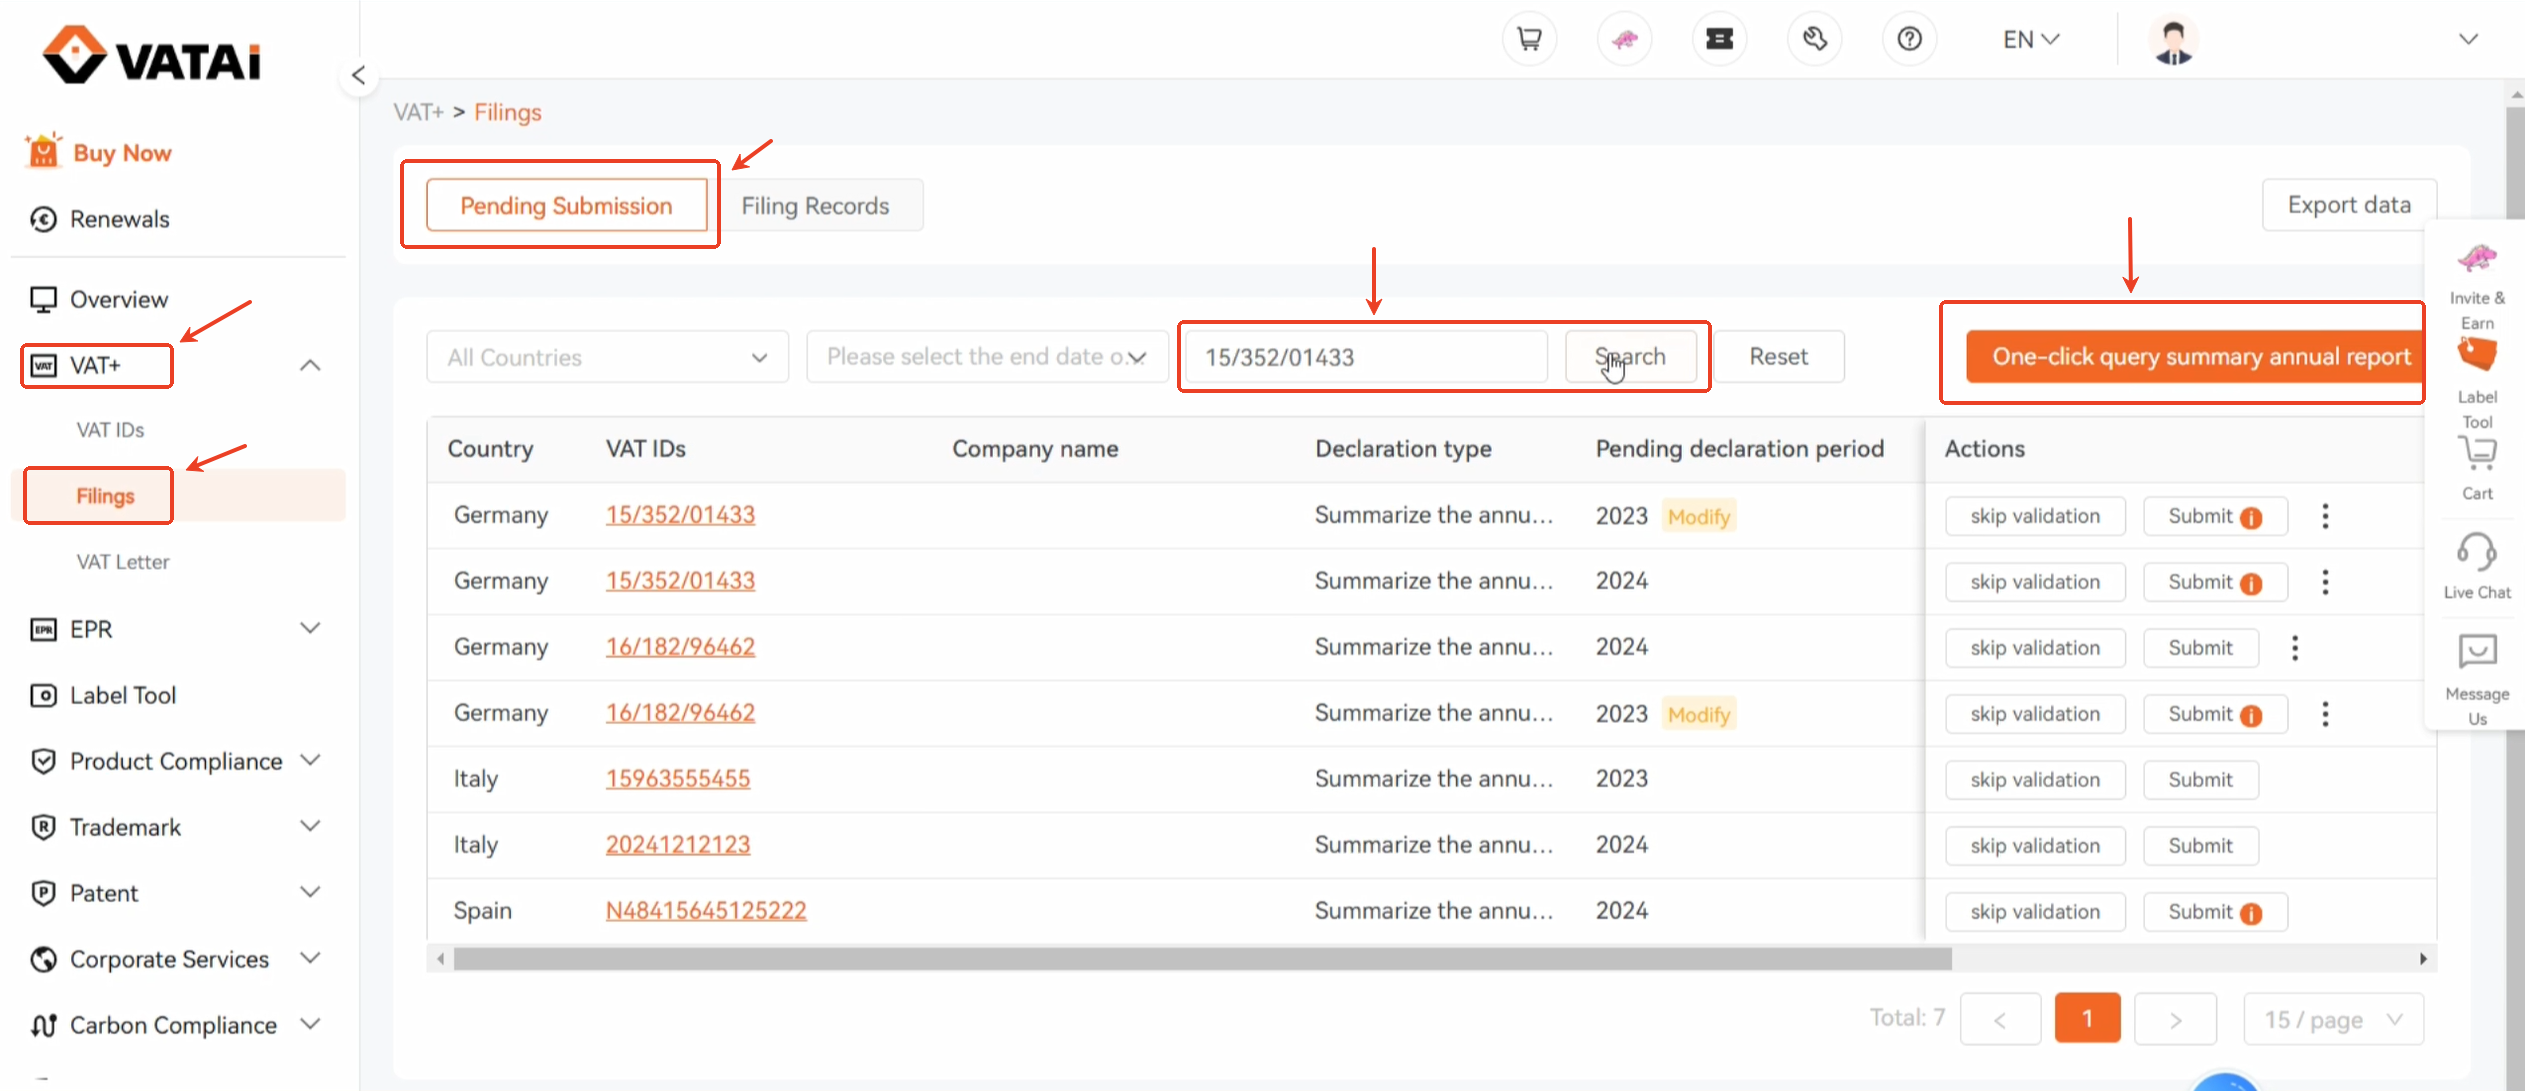Click the Overview monitor icon in sidebar

(43, 299)
